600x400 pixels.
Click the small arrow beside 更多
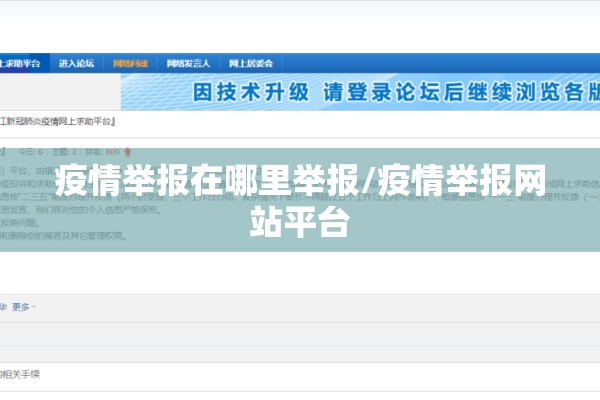(34, 307)
